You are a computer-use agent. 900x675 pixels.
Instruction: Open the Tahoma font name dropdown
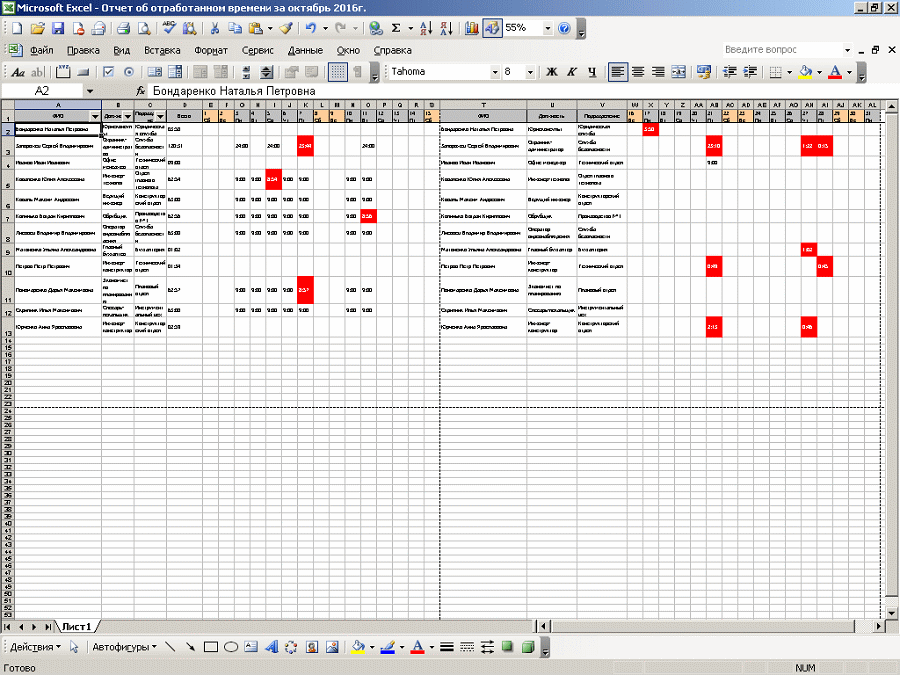494,72
